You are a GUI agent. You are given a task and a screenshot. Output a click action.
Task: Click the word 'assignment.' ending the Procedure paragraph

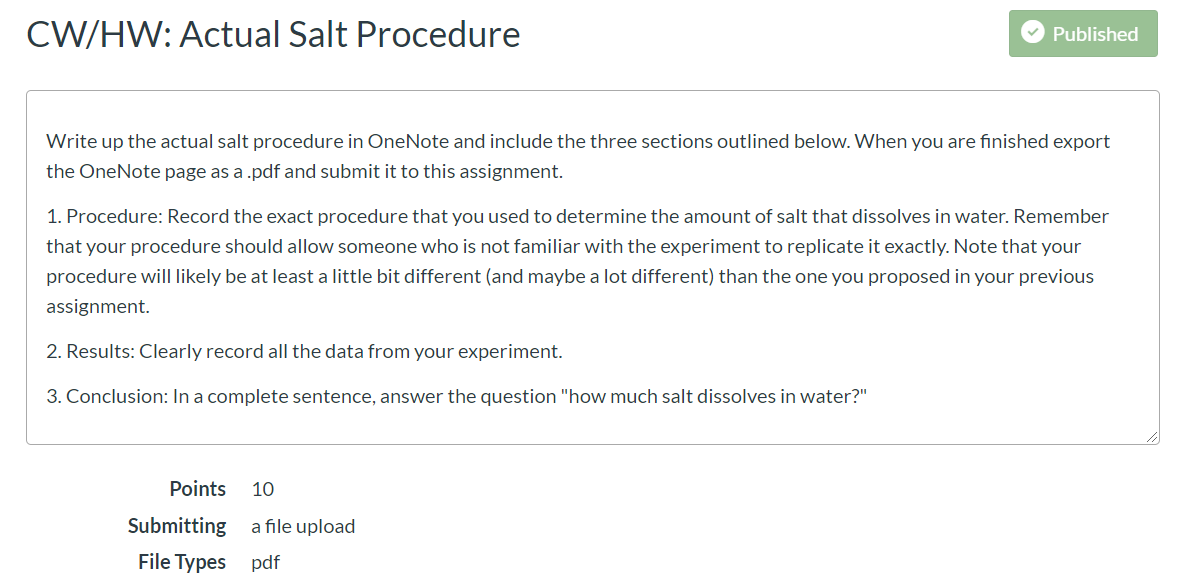tap(97, 306)
